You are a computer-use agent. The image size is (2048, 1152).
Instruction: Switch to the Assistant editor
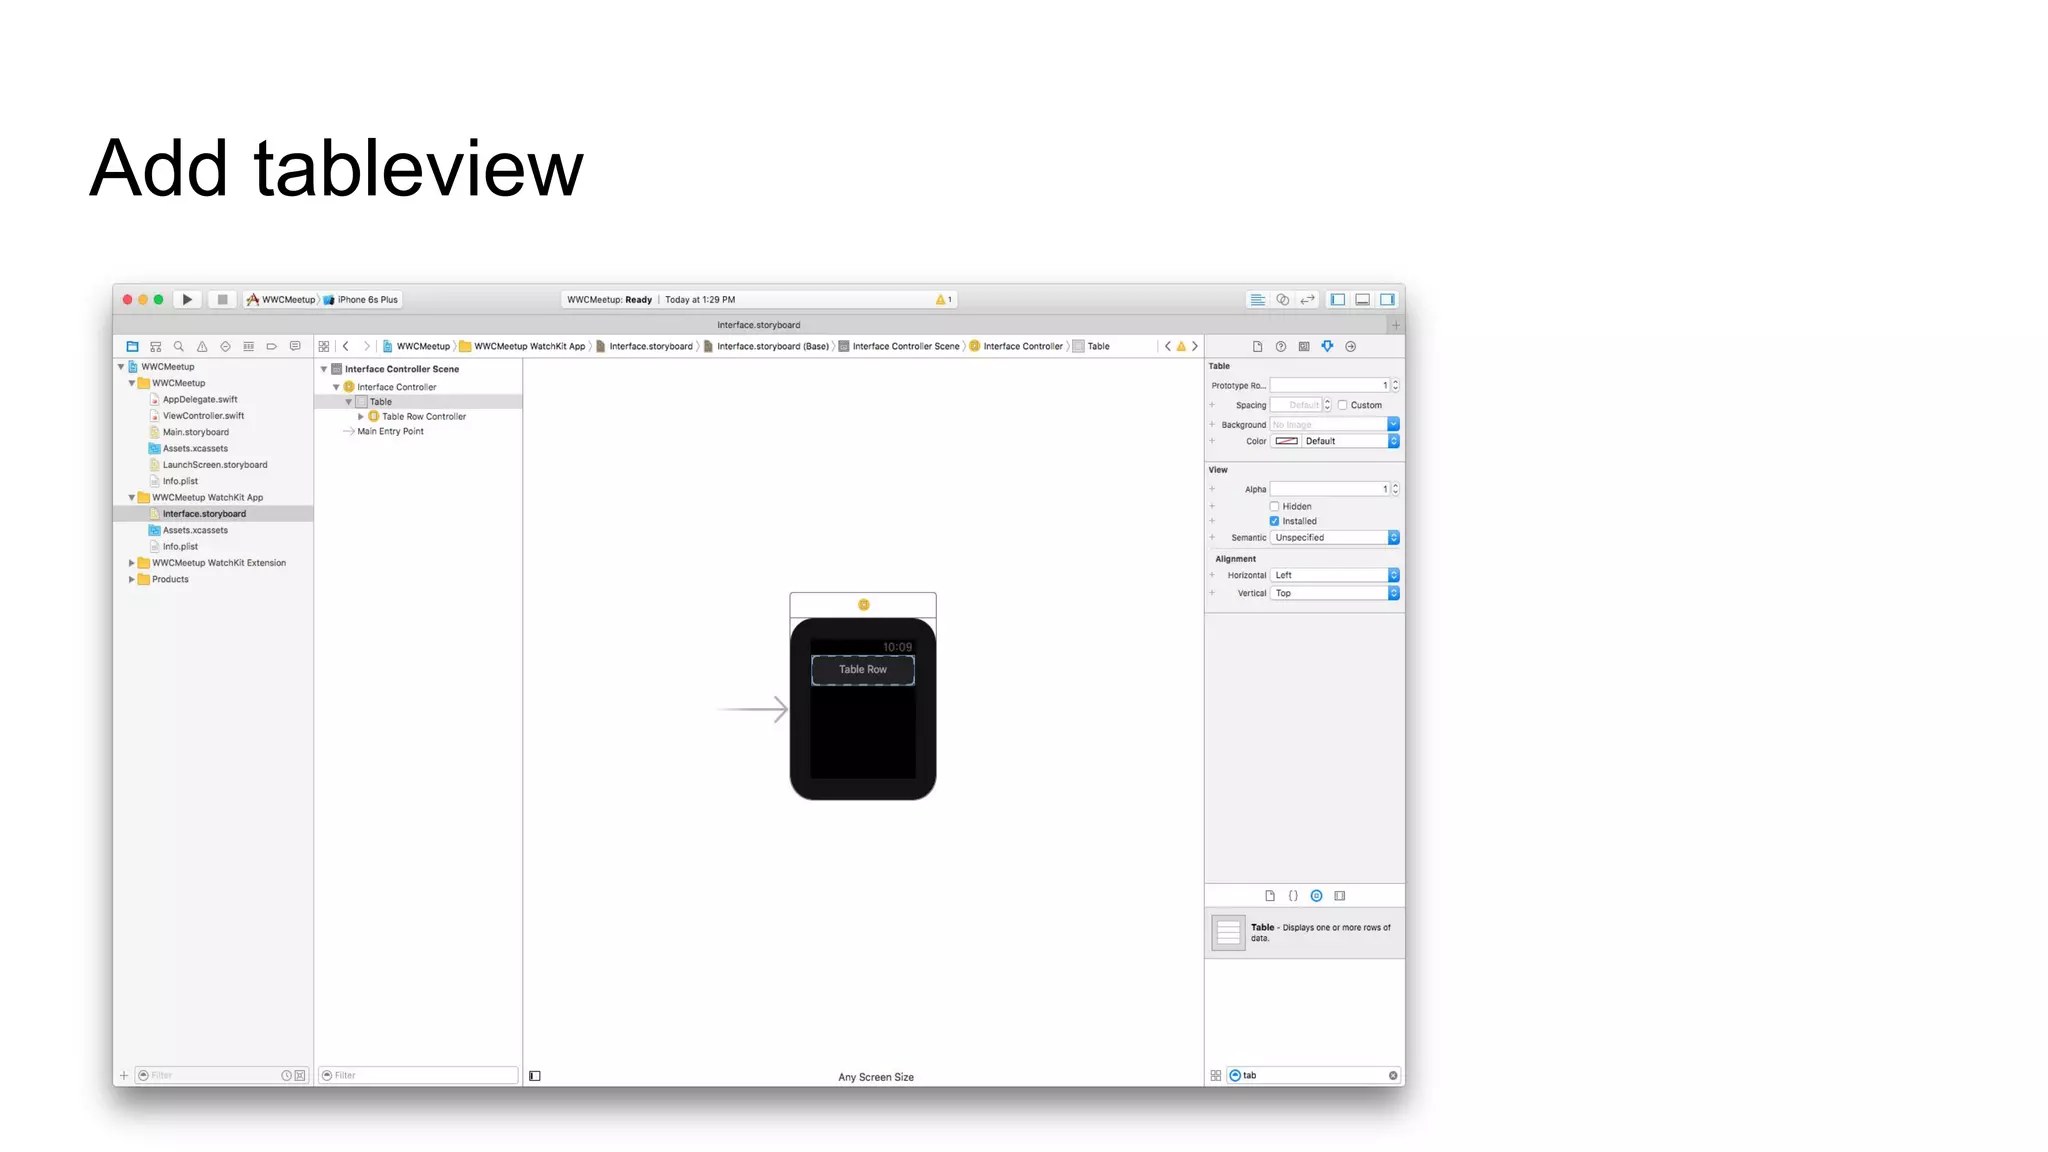coord(1282,299)
